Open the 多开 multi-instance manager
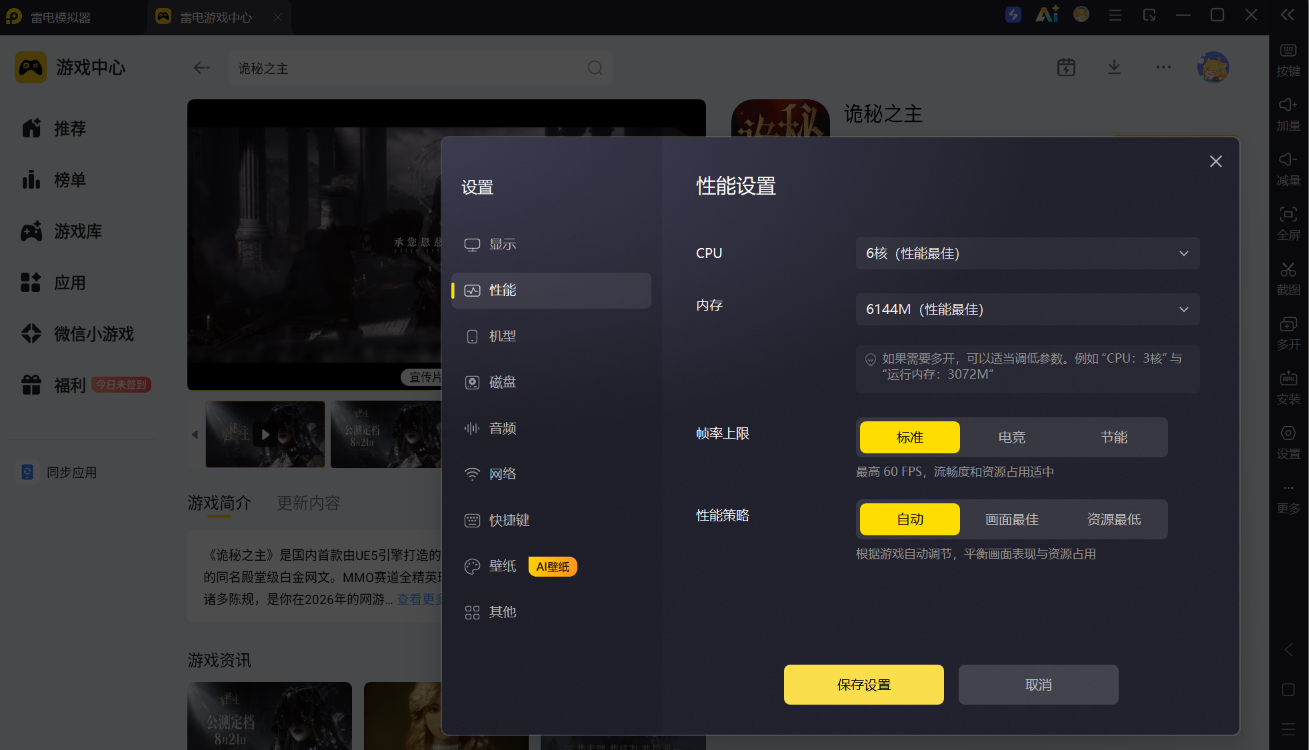 pyautogui.click(x=1288, y=332)
